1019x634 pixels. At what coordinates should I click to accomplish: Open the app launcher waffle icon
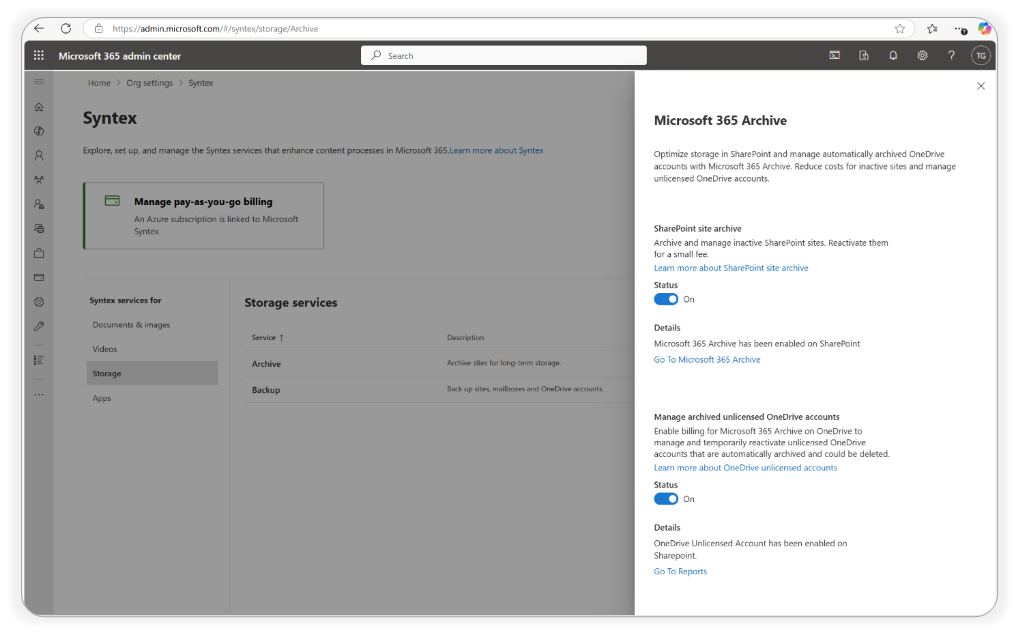pos(39,56)
